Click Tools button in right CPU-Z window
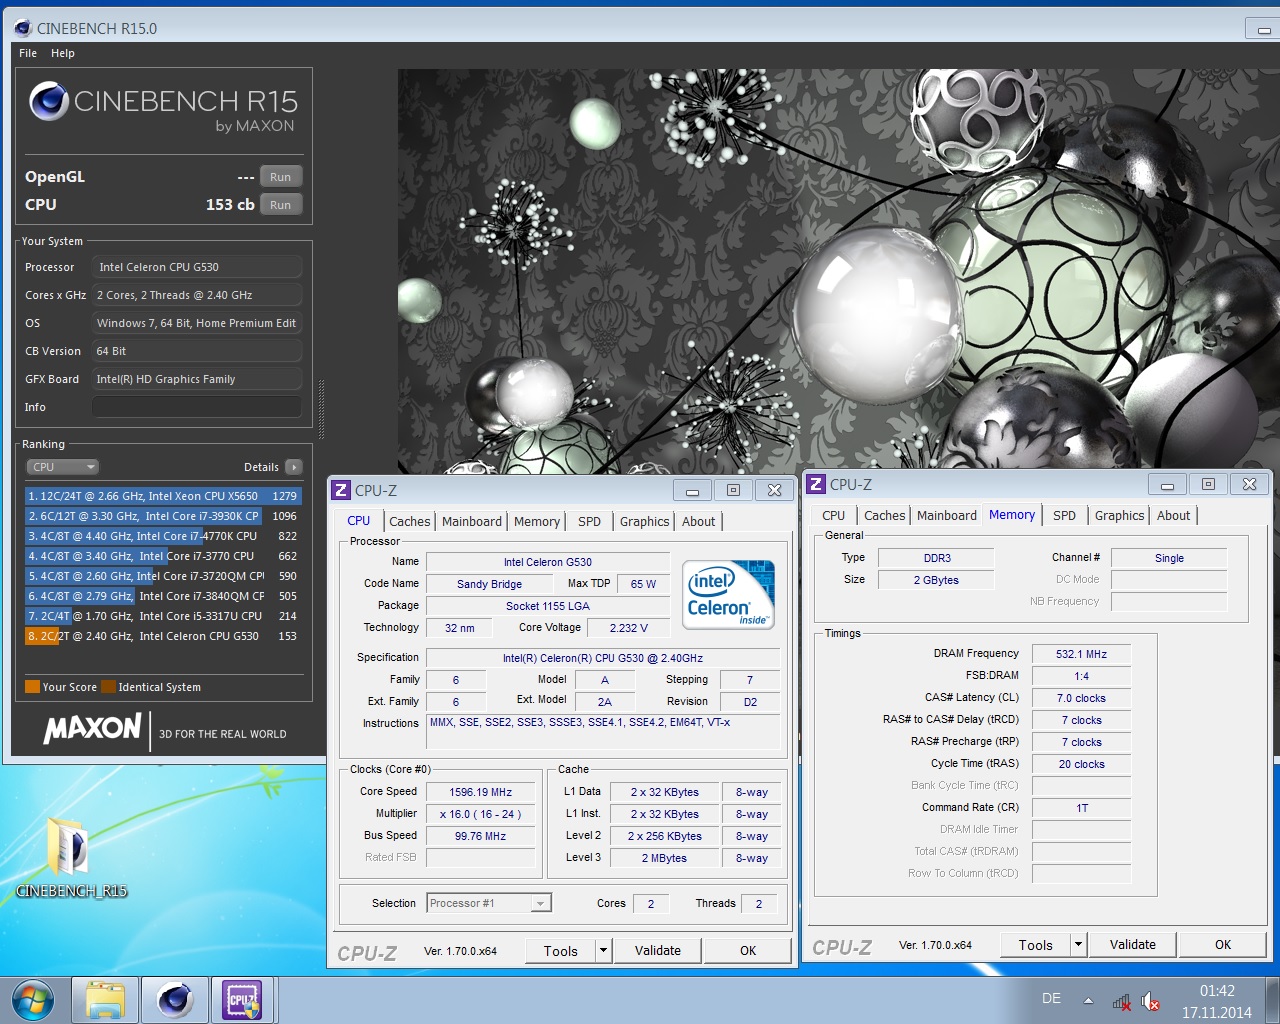Screen dimensions: 1280x1024 1036,944
